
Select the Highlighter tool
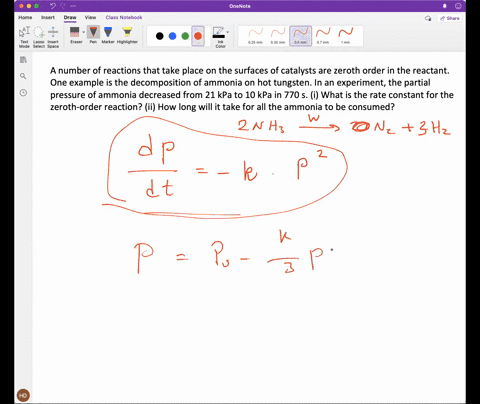coord(127,35)
